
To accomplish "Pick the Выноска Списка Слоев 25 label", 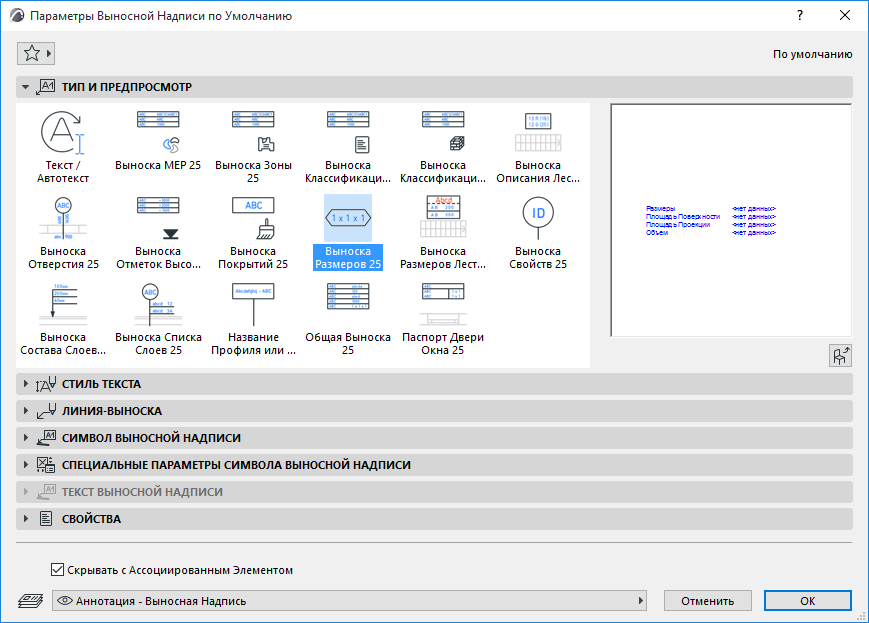I will 158,319.
